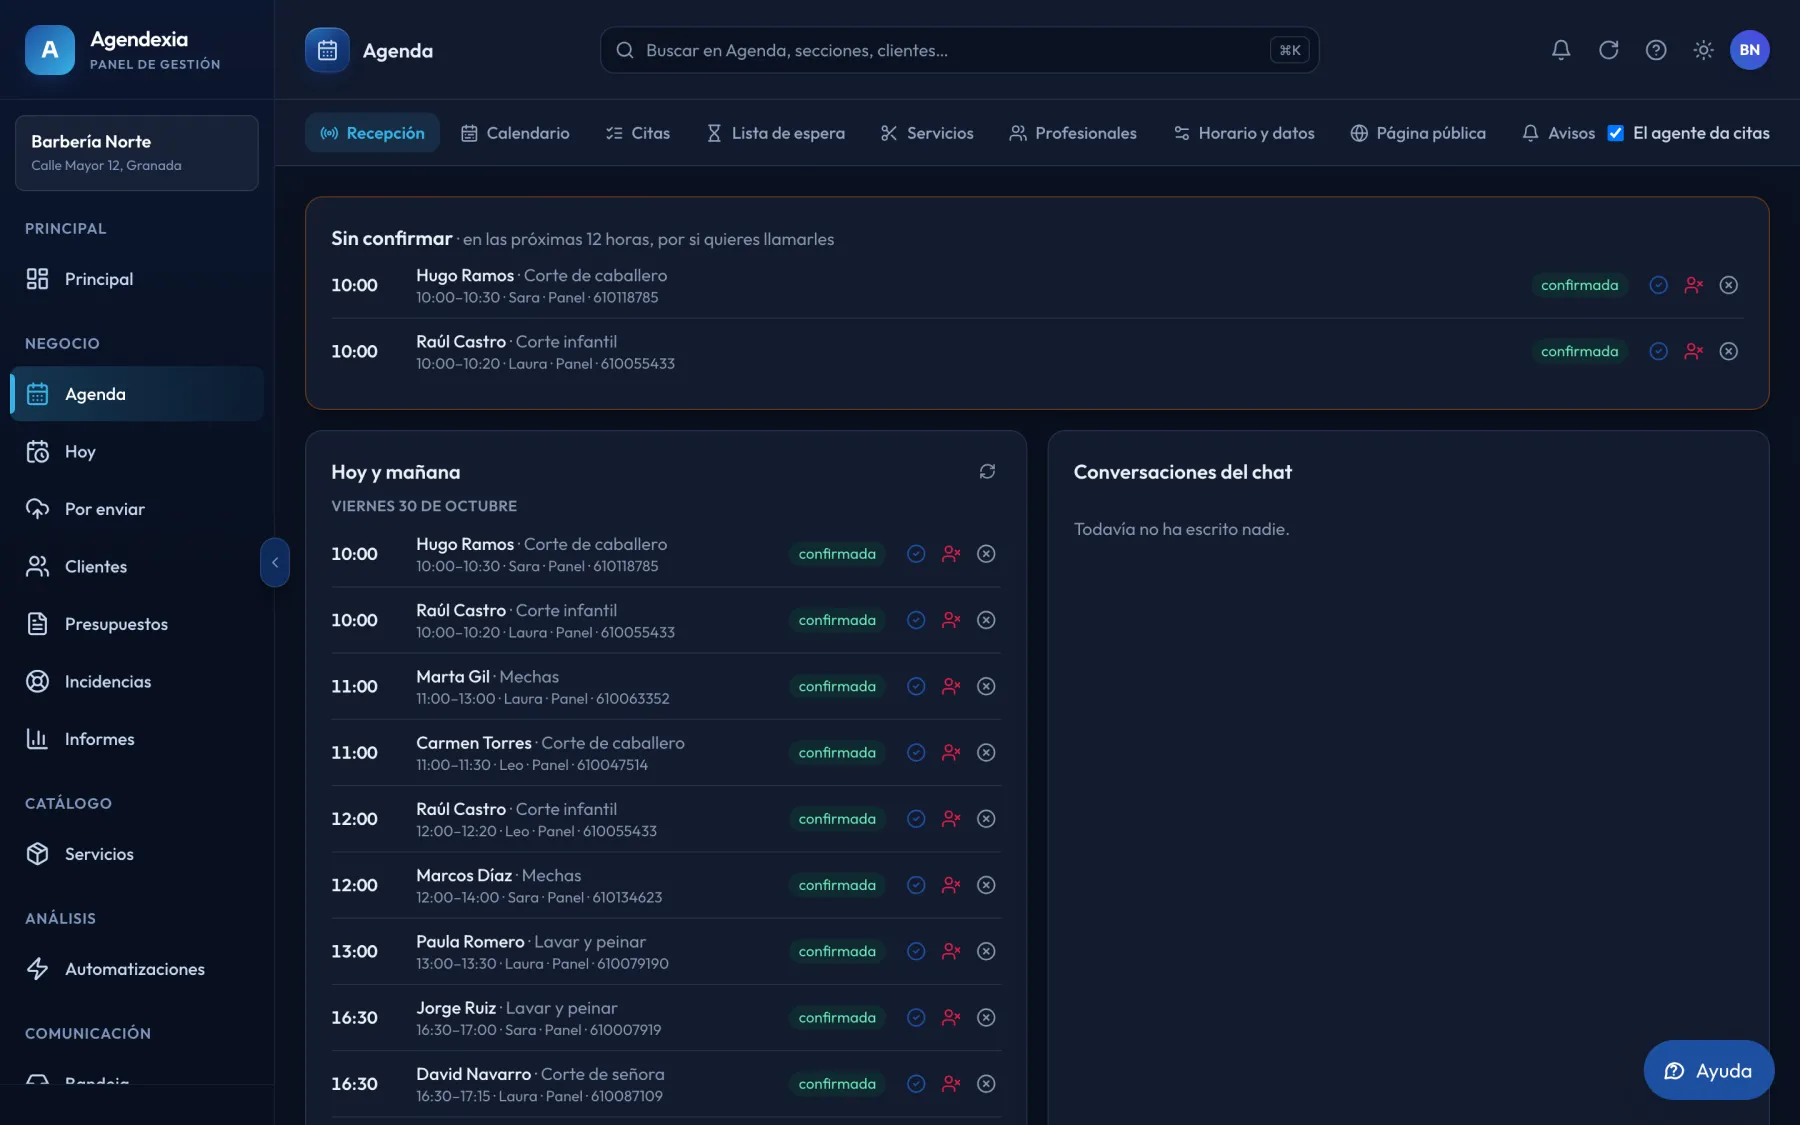Go to Principal in the sidebar

pyautogui.click(x=137, y=279)
